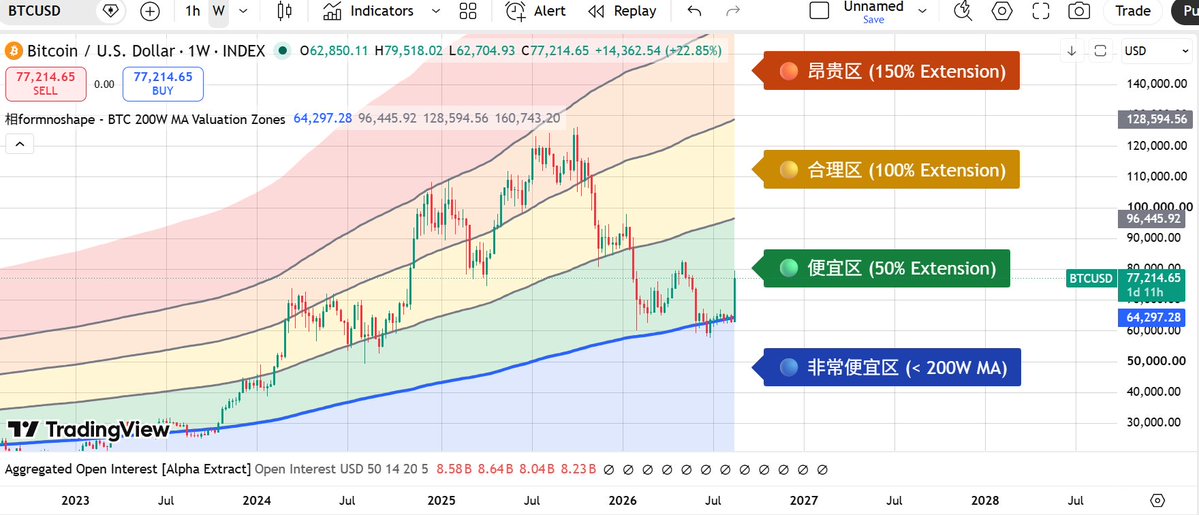Viewport: 1199px width, 515px height.
Task: Click the Bitcoin / U.S. Dollar chart title
Action: click(146, 51)
